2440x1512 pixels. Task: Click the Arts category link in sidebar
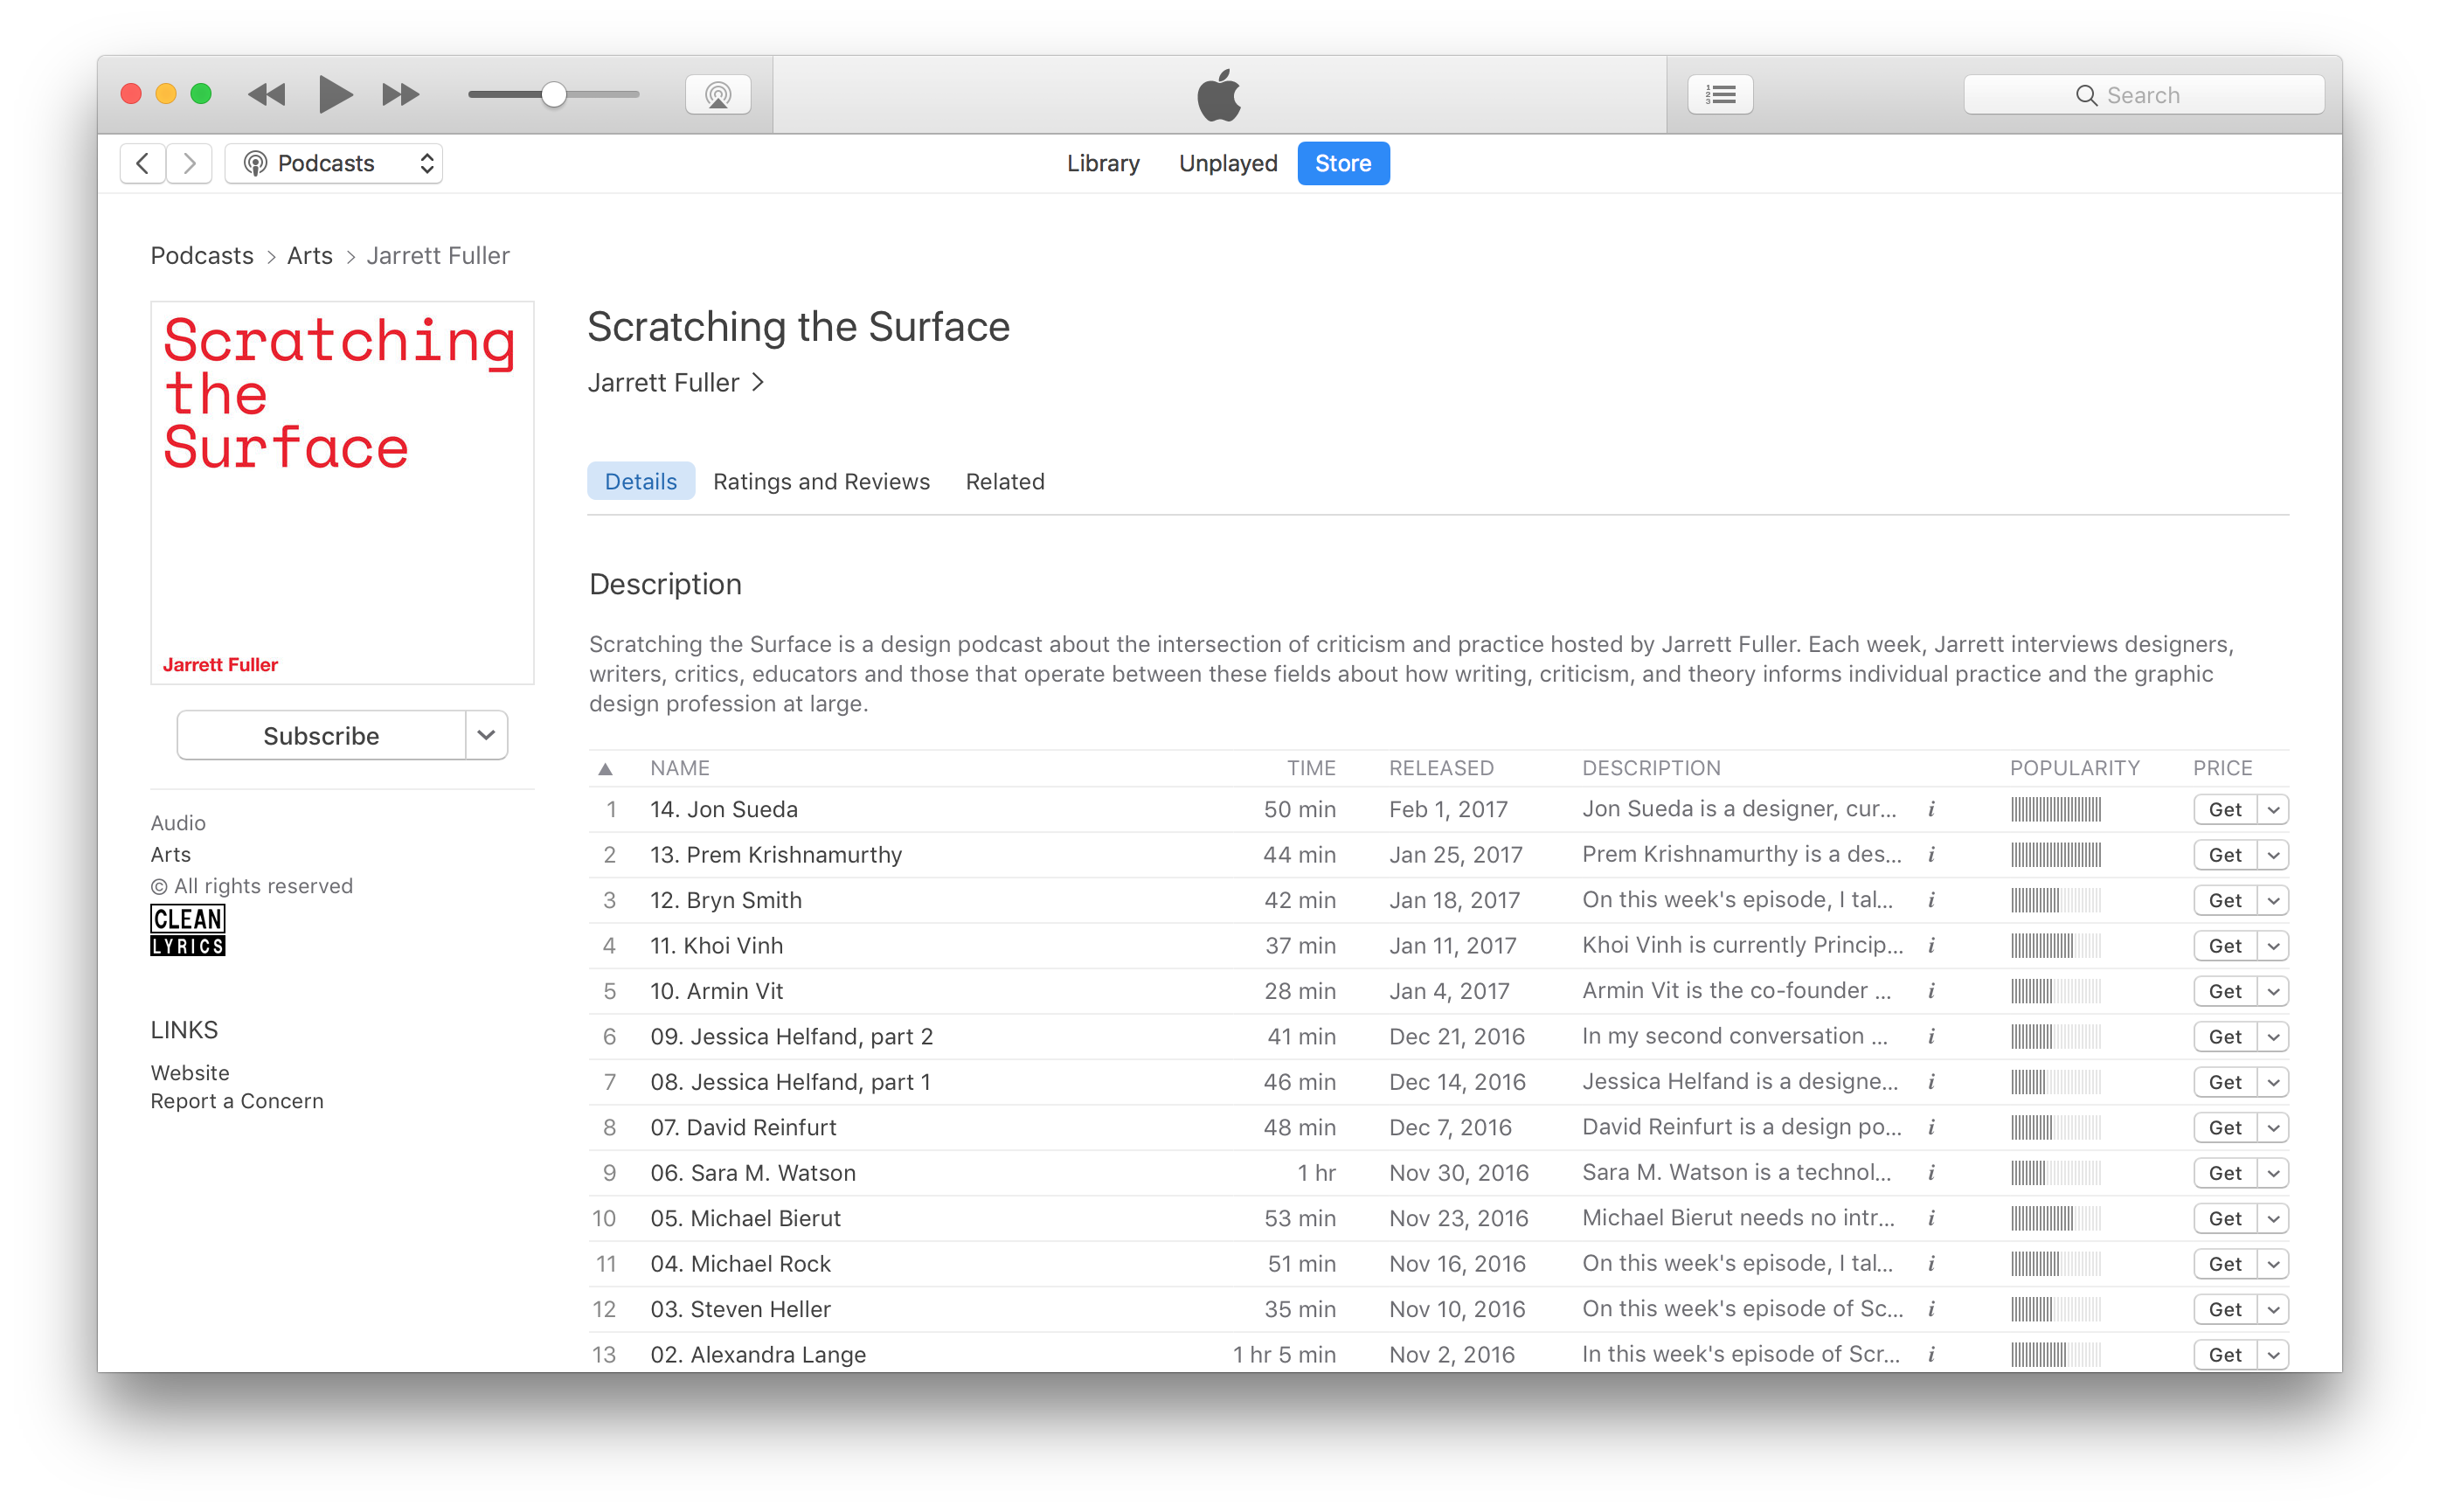point(171,854)
